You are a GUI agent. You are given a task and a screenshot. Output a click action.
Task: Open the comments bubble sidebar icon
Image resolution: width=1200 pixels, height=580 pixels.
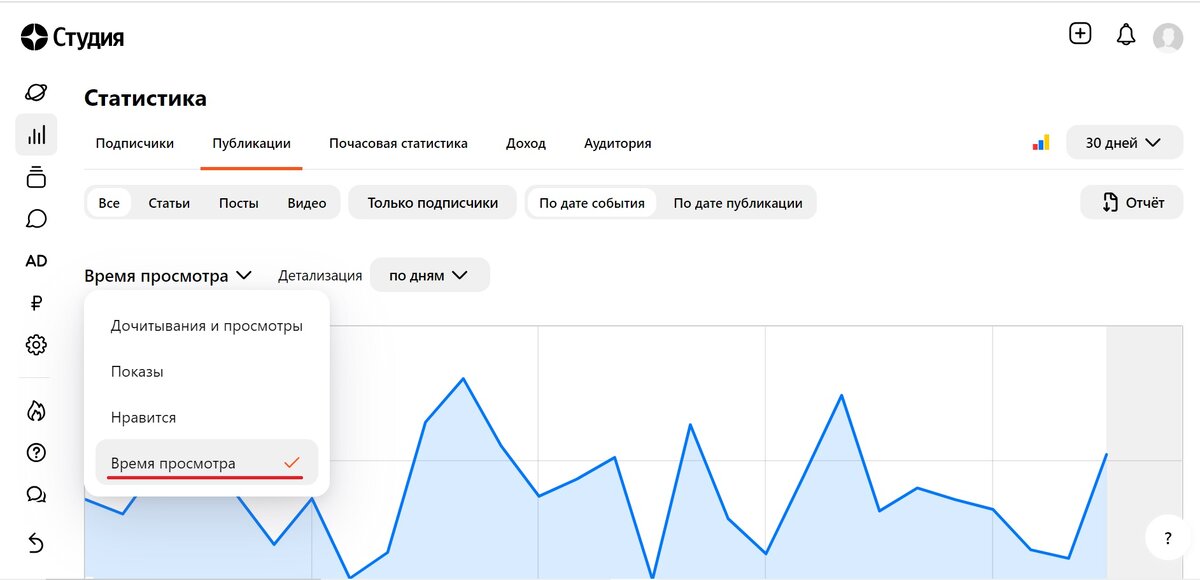coord(36,219)
